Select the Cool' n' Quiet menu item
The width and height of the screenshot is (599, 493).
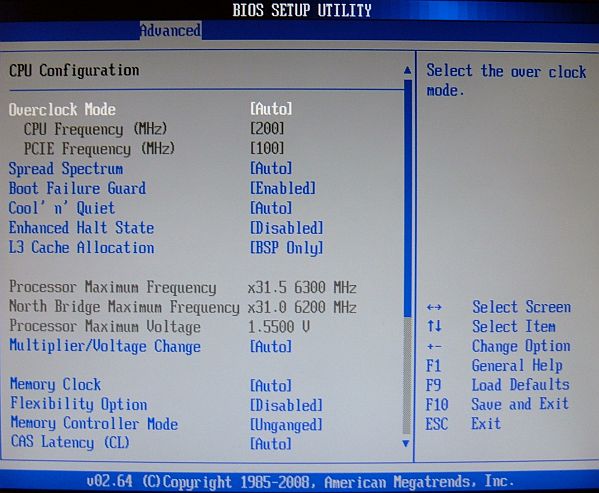click(x=62, y=208)
